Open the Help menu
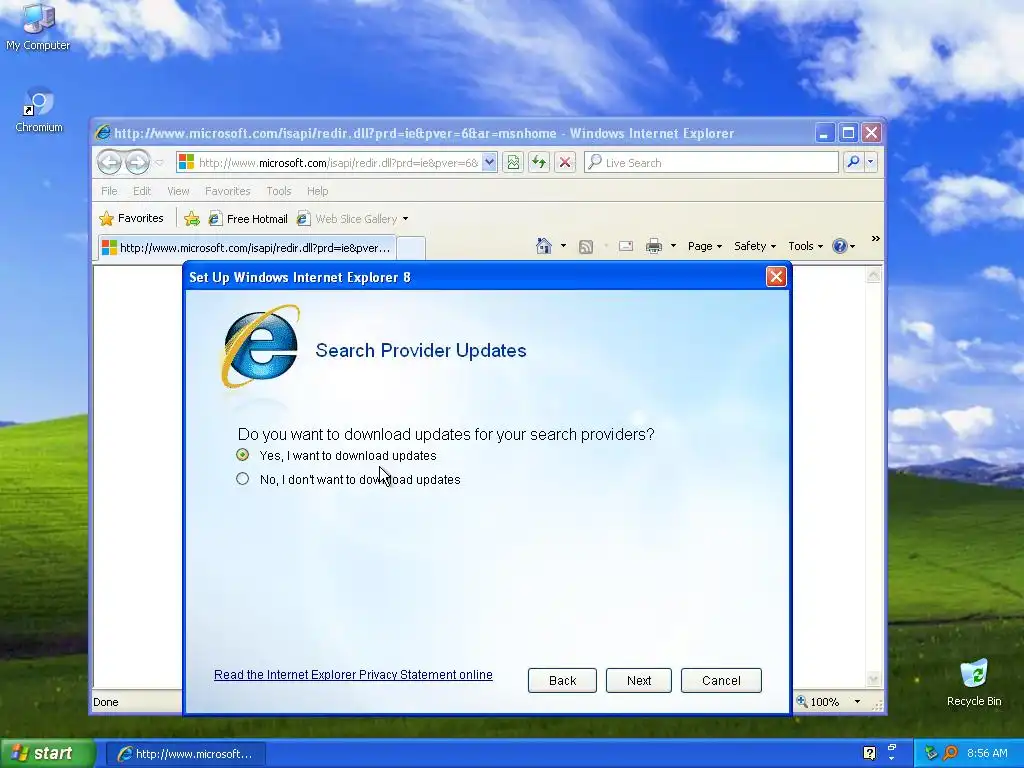Image resolution: width=1024 pixels, height=768 pixels. (x=317, y=191)
